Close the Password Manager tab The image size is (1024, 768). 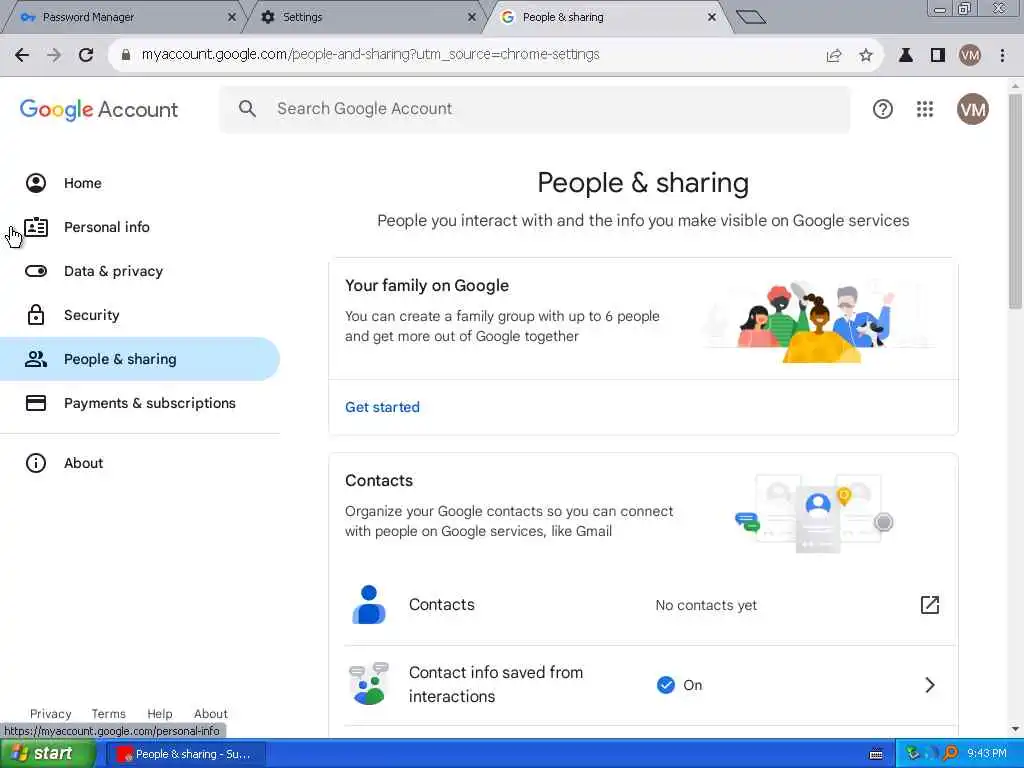pyautogui.click(x=231, y=17)
